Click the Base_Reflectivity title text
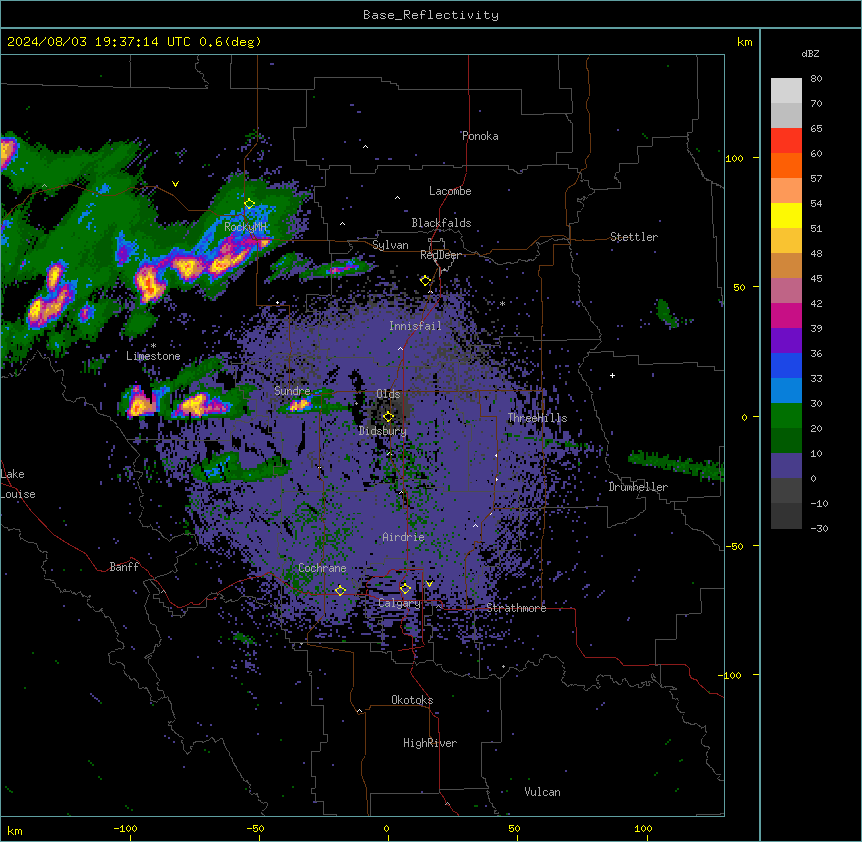The image size is (862, 842). 431,15
